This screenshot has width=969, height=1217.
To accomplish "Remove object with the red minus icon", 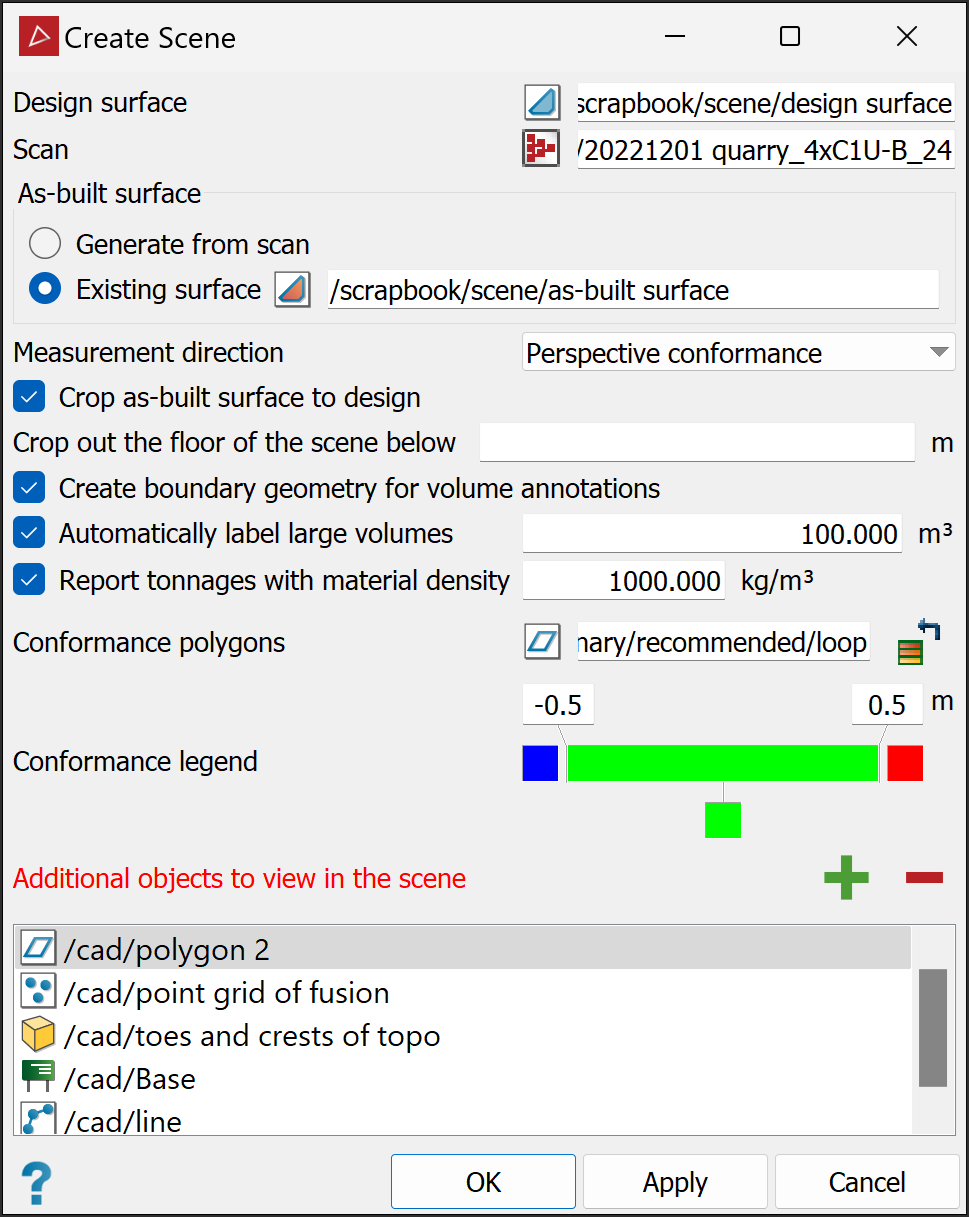I will (924, 878).
